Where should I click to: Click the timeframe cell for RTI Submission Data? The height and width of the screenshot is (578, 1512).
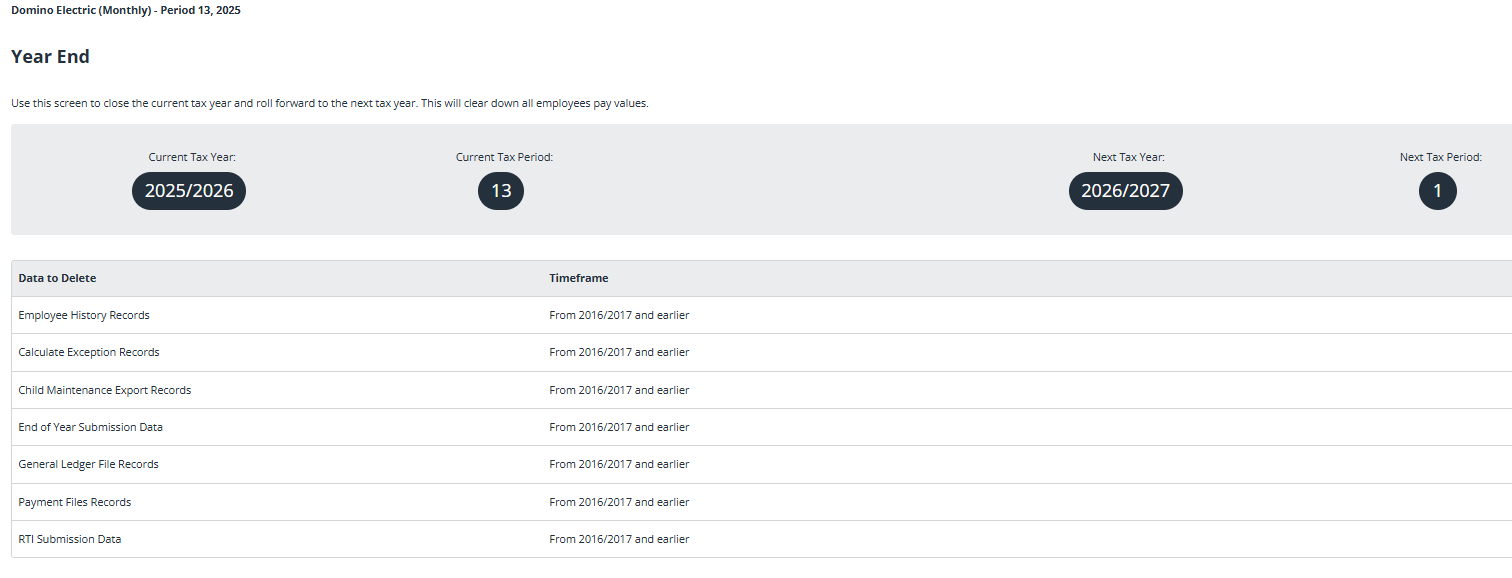(x=619, y=539)
